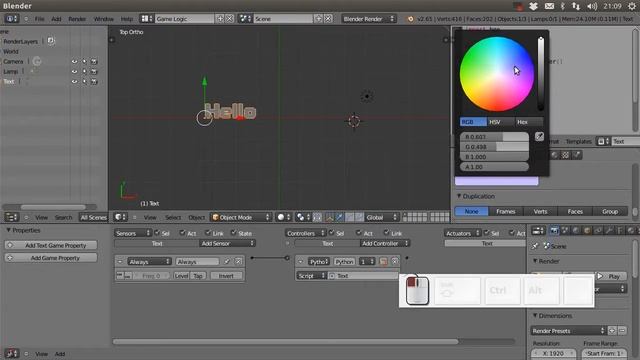Toggle Actuators Sel checkbox

tap(487, 233)
